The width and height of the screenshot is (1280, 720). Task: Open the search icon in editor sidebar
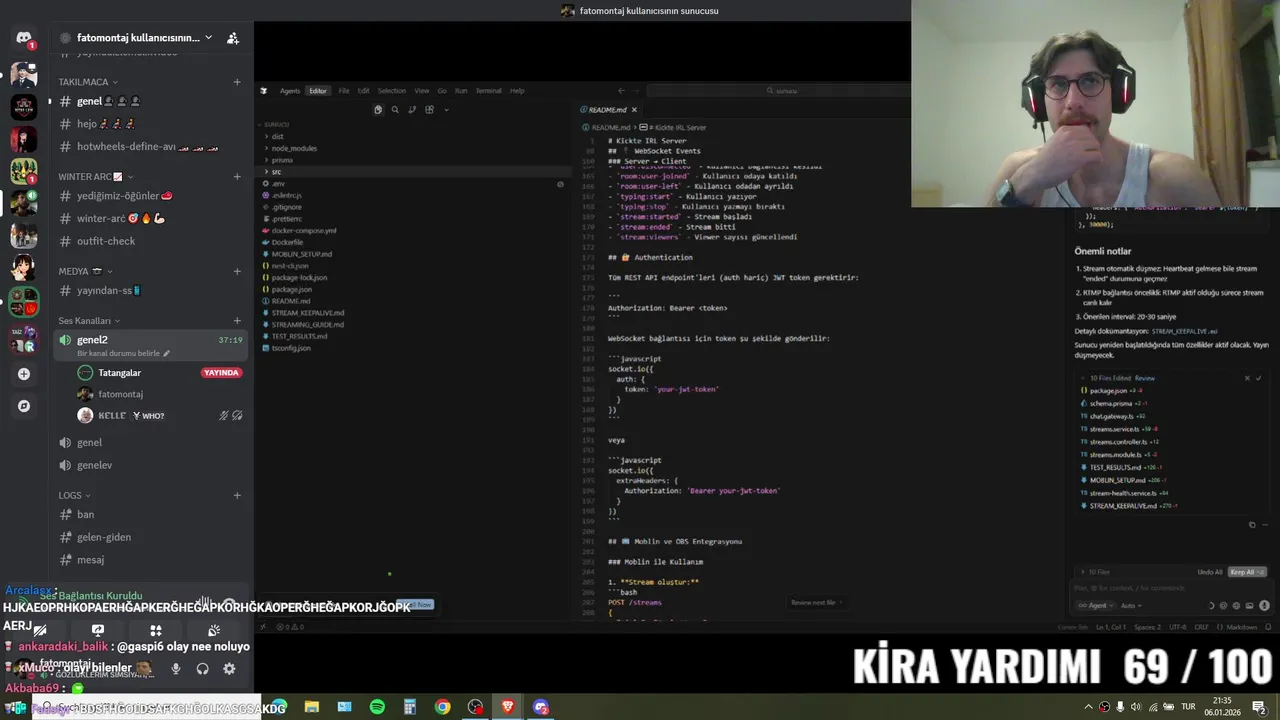(x=395, y=110)
